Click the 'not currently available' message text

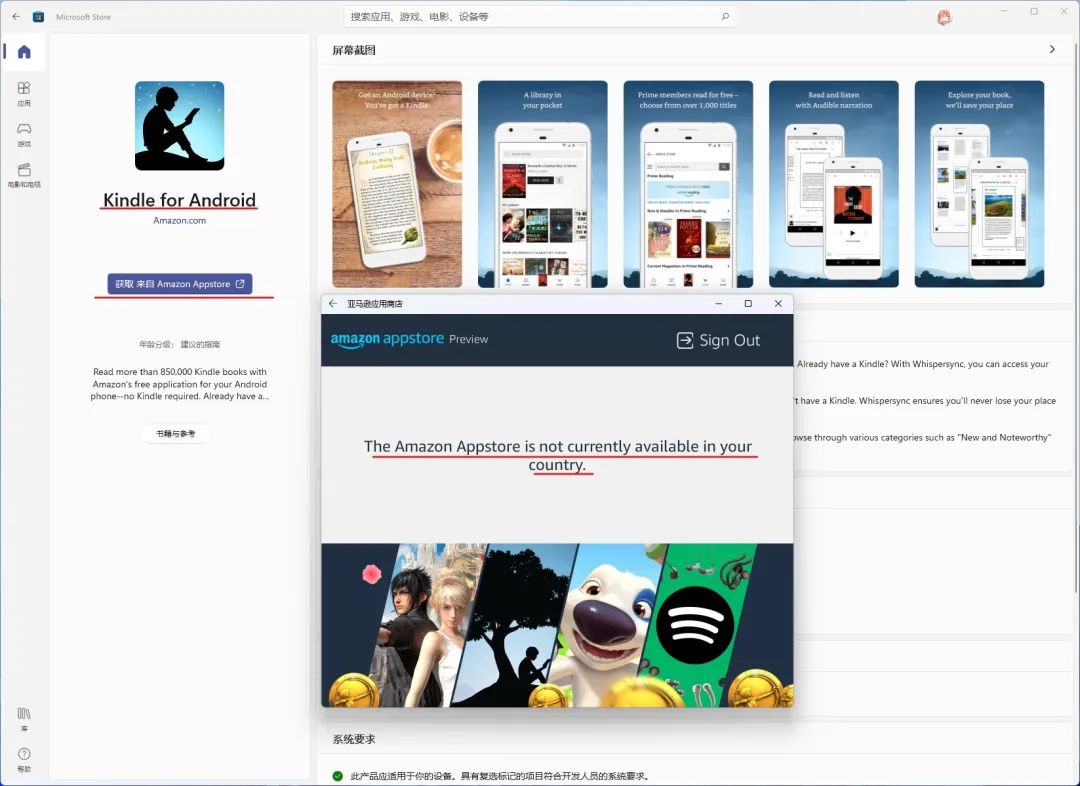558,455
